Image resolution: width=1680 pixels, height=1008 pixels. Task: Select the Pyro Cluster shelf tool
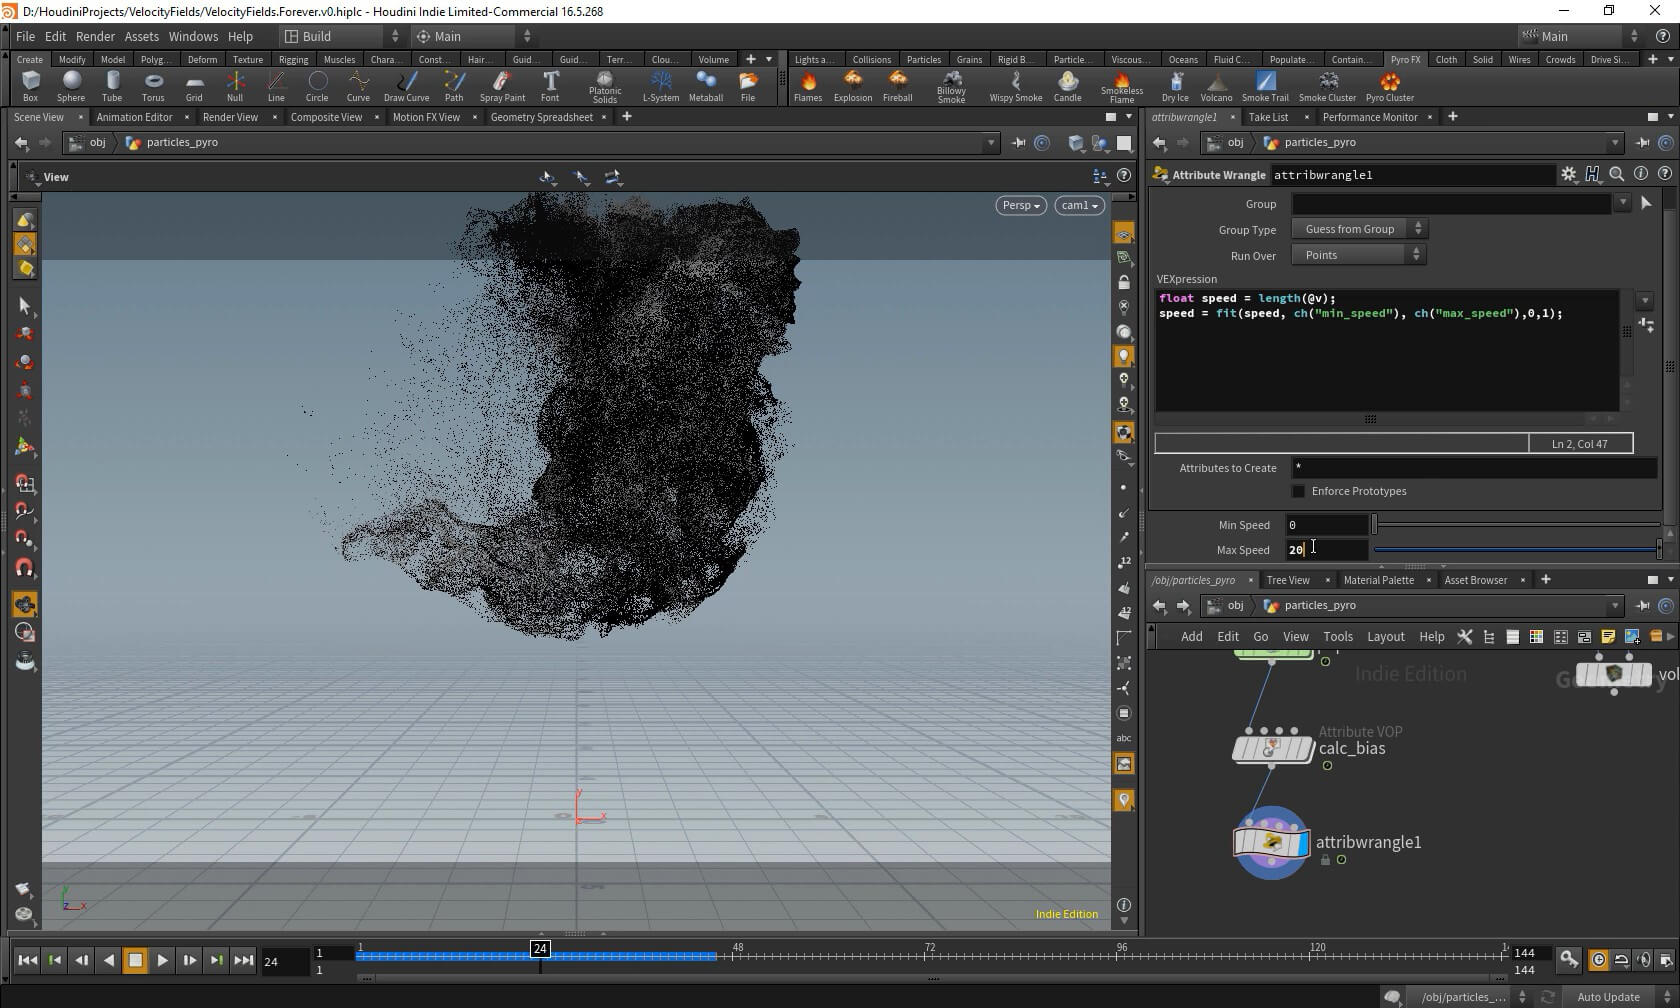click(x=1389, y=85)
